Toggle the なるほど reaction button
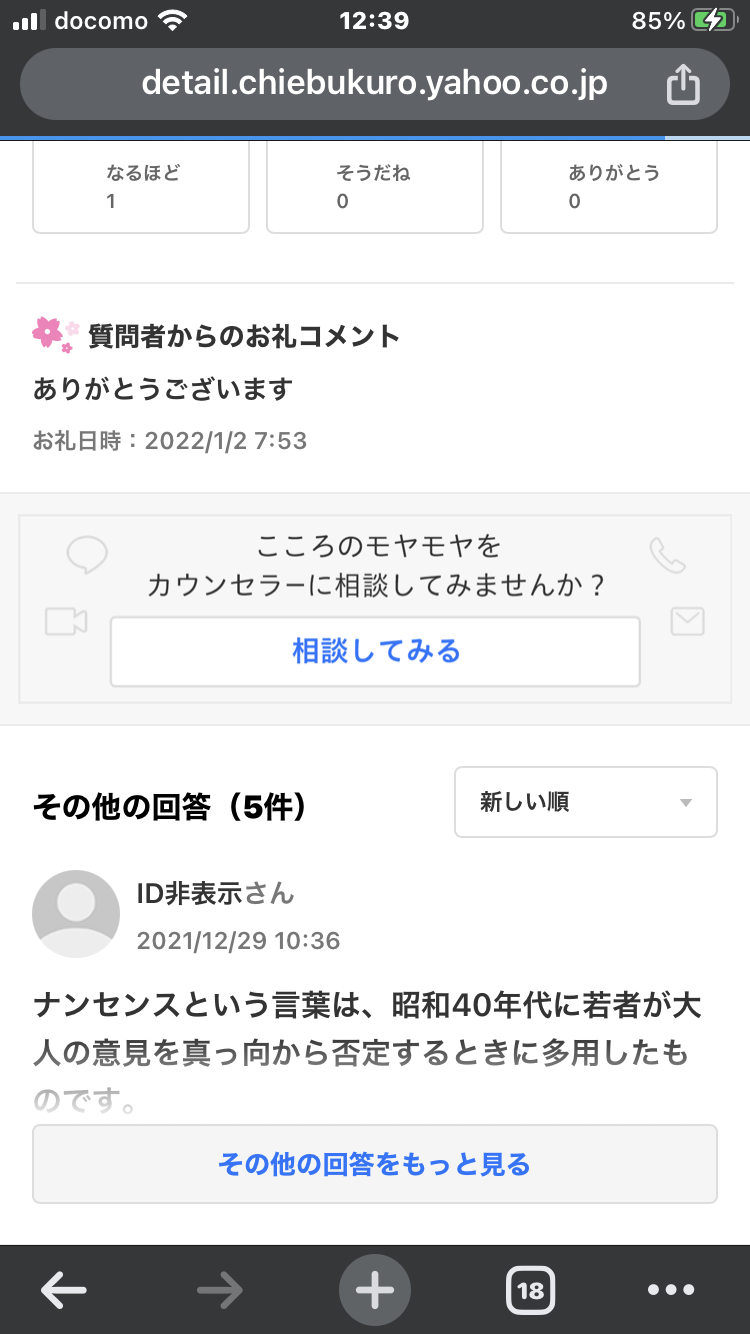The height and width of the screenshot is (1334, 750). (x=141, y=187)
